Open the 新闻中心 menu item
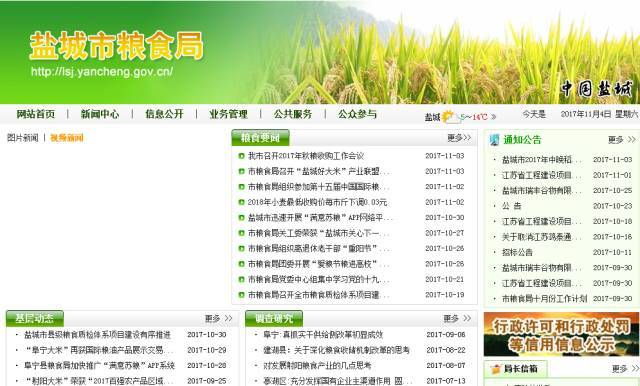The height and width of the screenshot is (386, 640). click(x=100, y=114)
